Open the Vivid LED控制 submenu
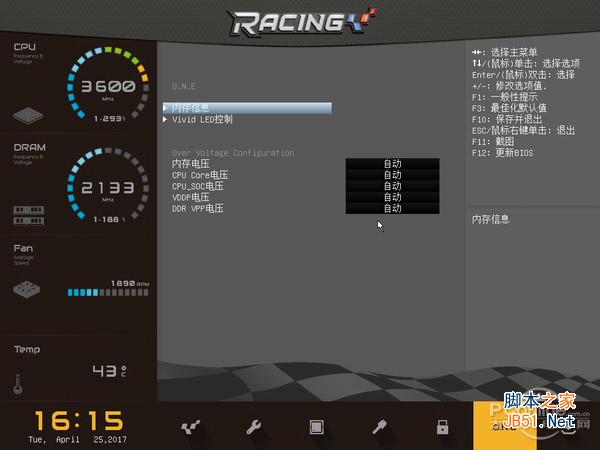 click(202, 119)
